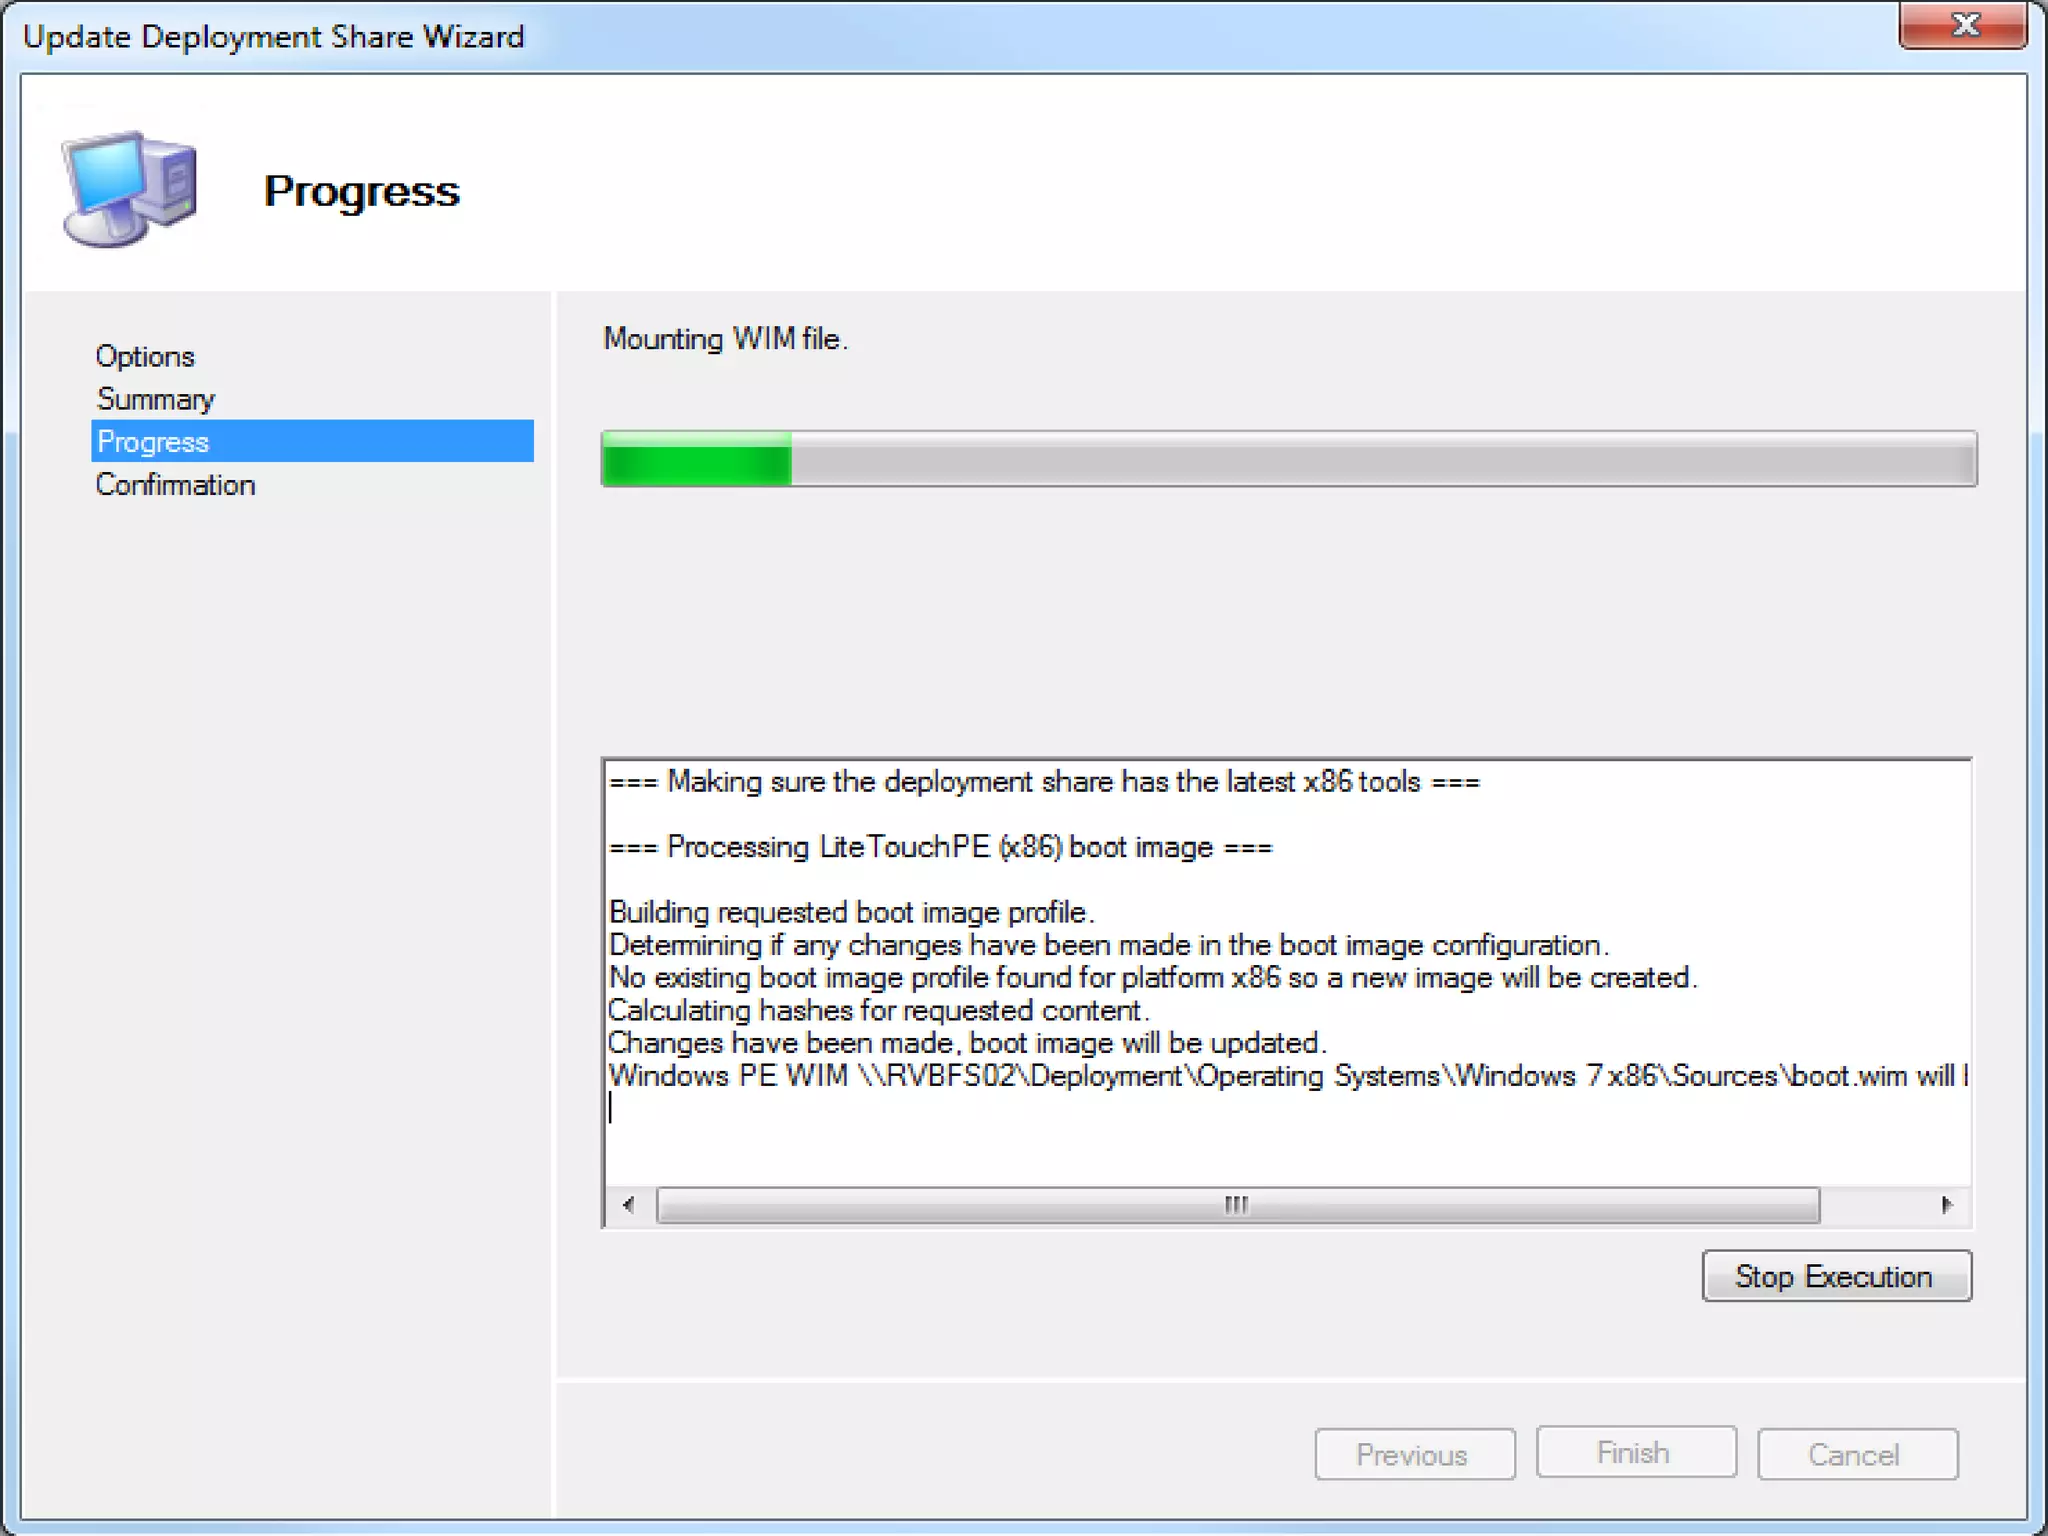Click the Previous button
Screen dimensions: 2048x1536
1414,1454
